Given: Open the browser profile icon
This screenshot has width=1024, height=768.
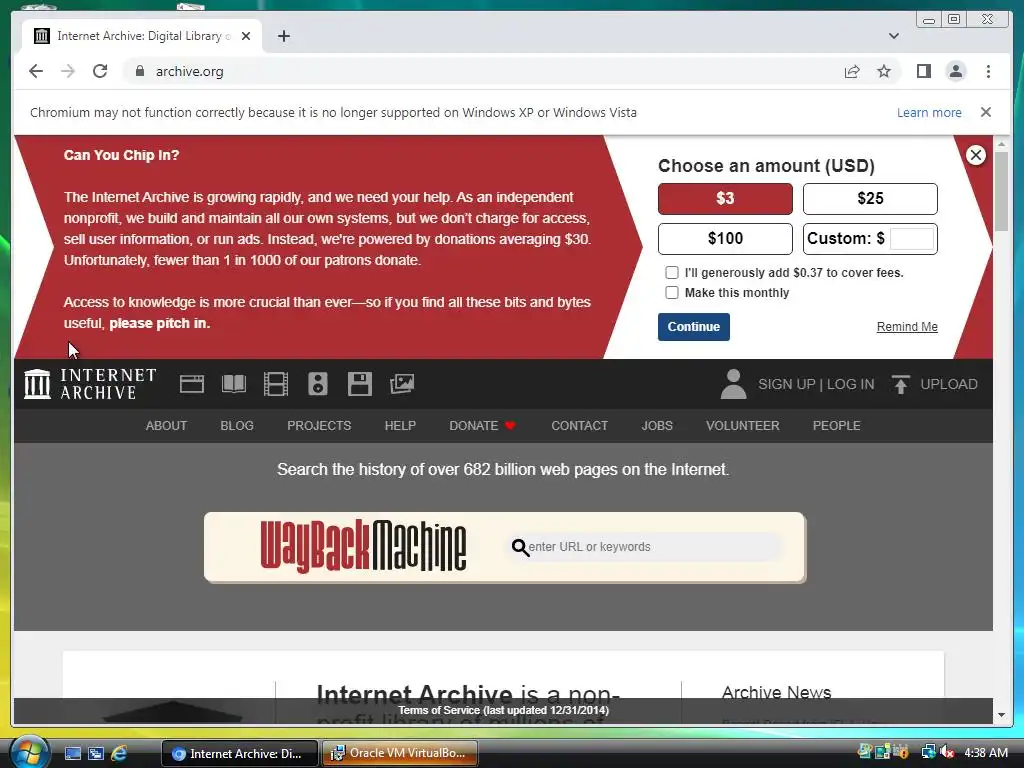Looking at the screenshot, I should coord(955,71).
